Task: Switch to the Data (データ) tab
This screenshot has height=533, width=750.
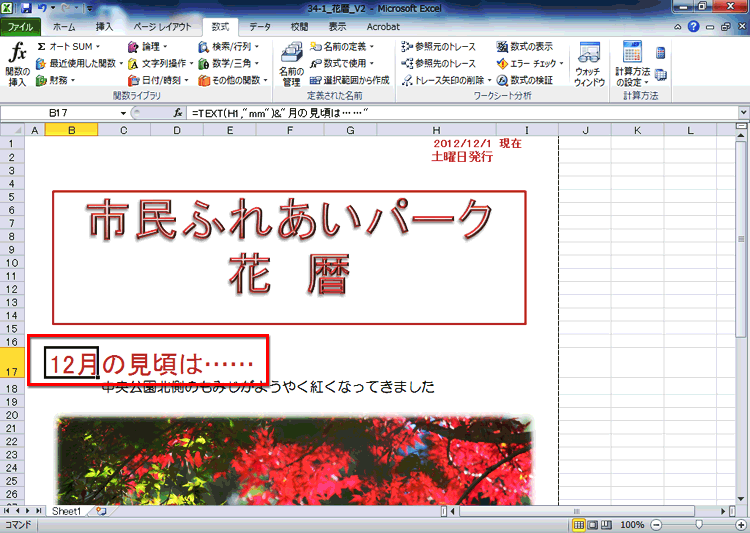Action: click(x=260, y=27)
